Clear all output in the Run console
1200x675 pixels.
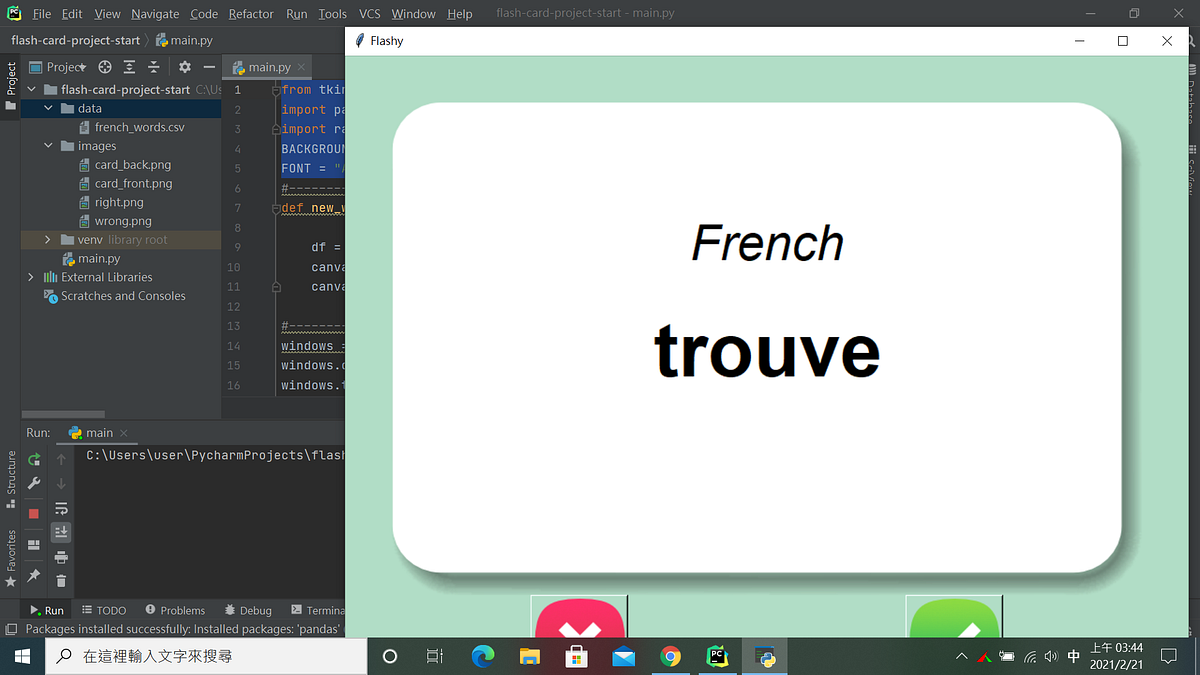[x=61, y=581]
